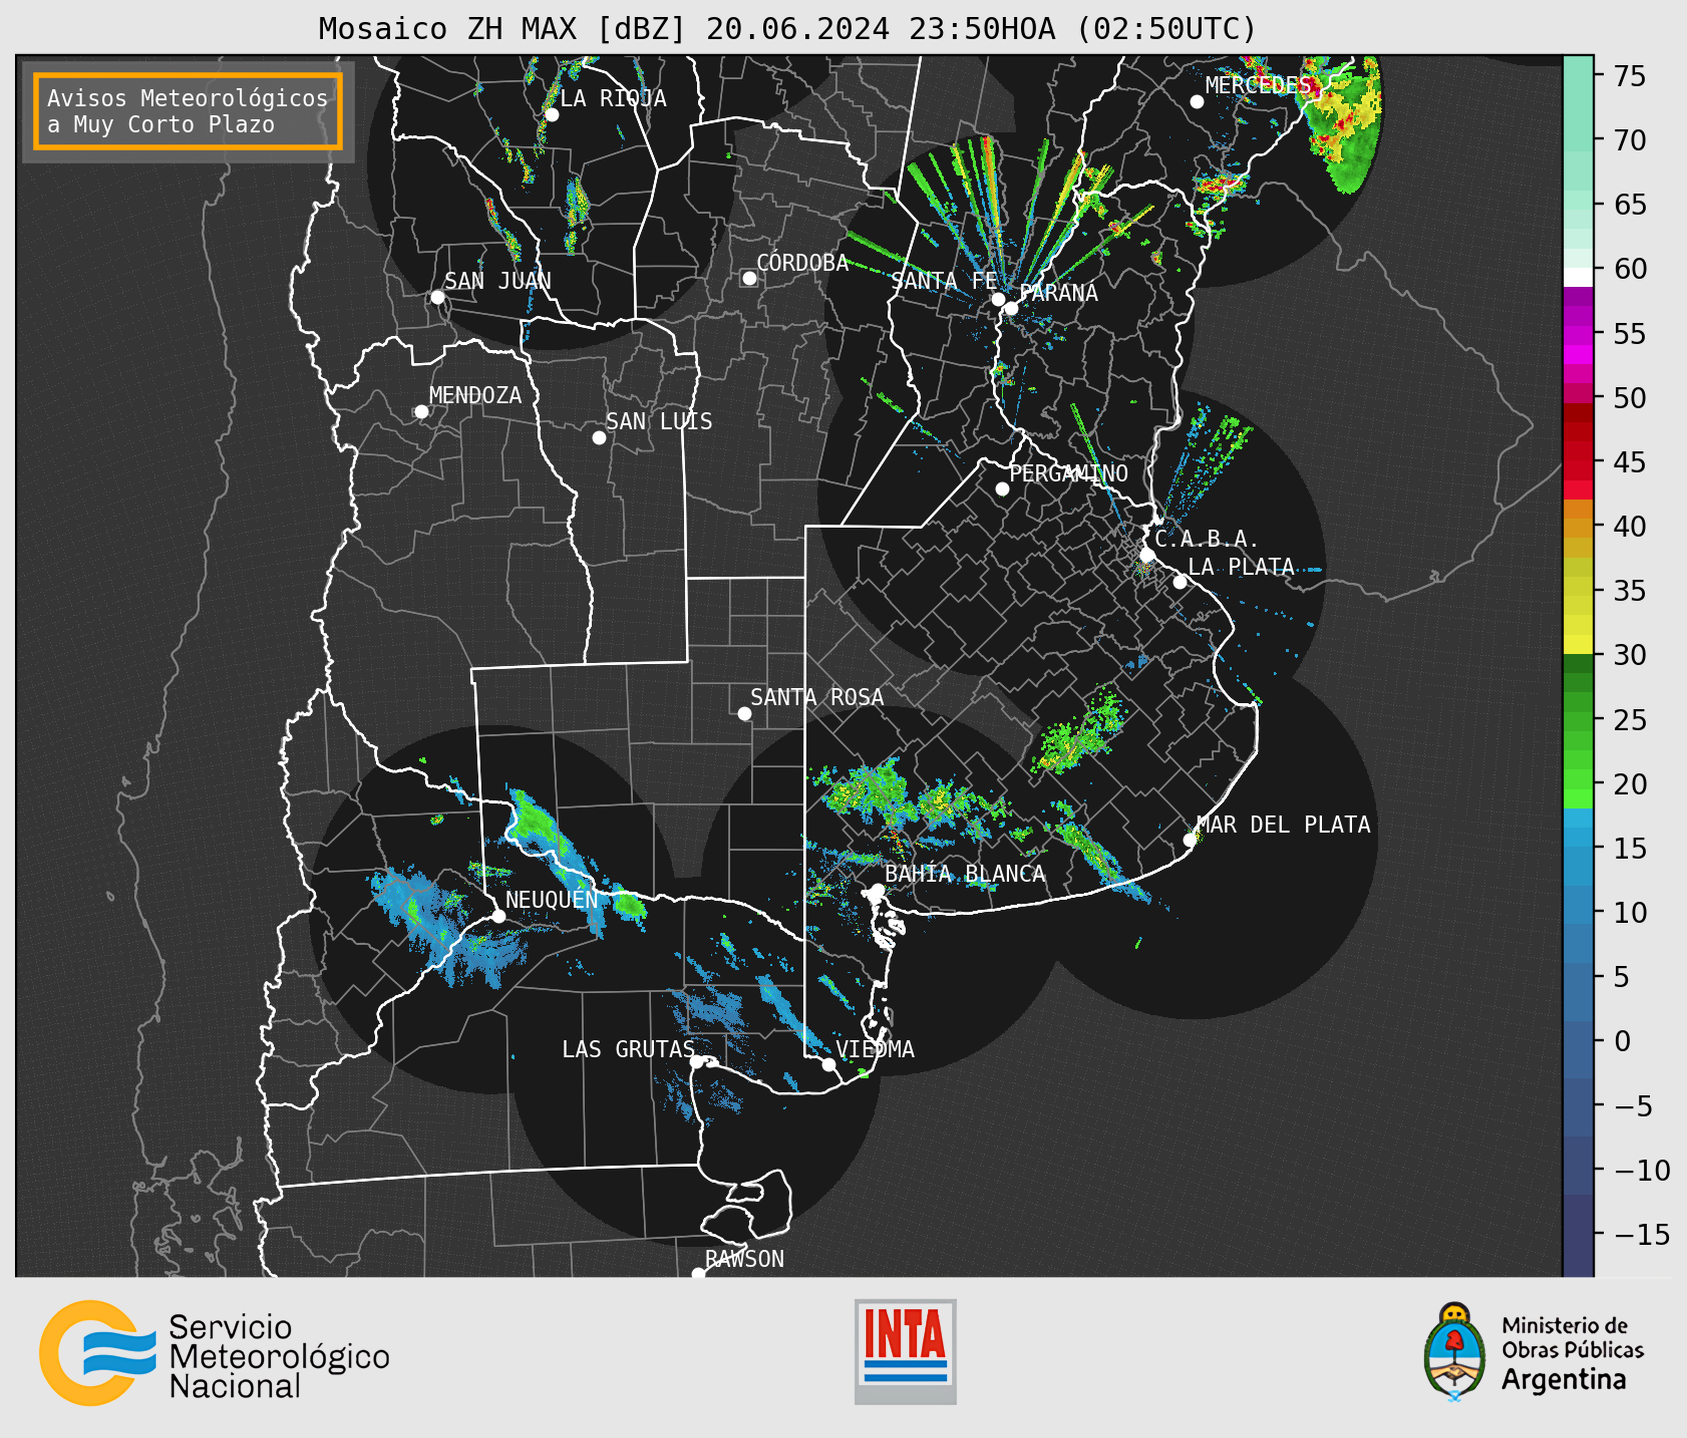Click the PERGAMINO label text
Image resolution: width=1687 pixels, height=1438 pixels.
tap(1068, 473)
